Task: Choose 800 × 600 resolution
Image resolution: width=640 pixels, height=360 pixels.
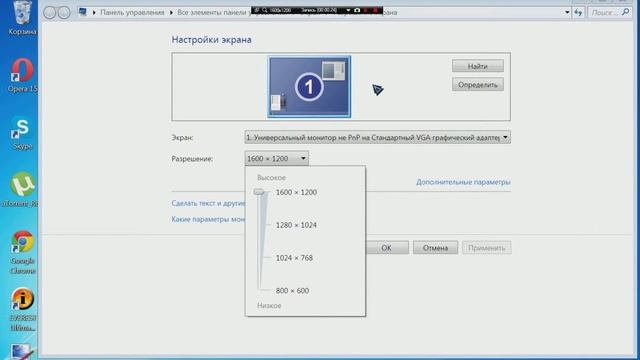Action: pos(292,291)
